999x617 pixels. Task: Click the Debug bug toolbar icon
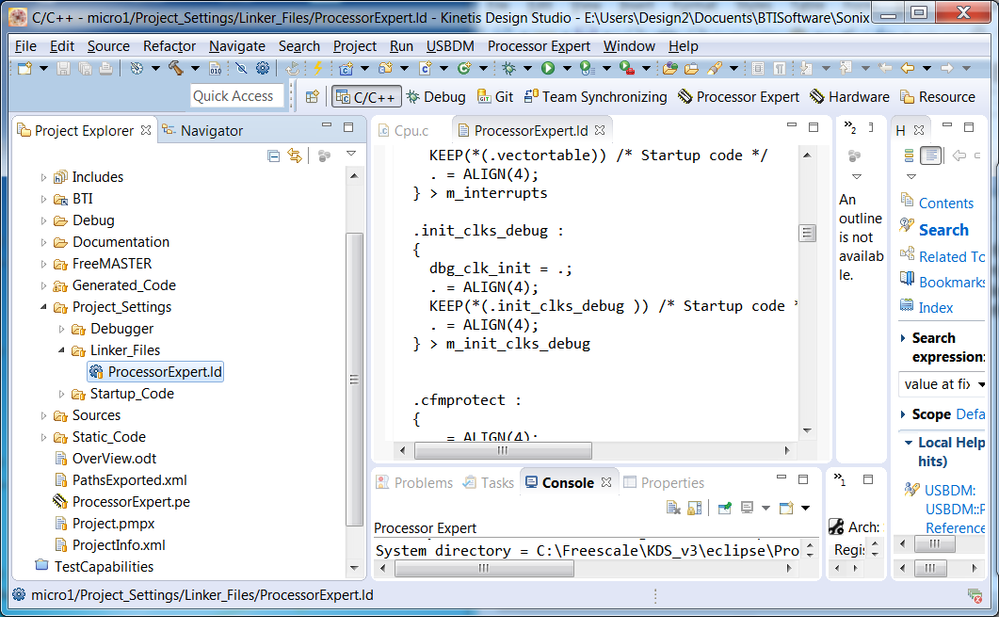click(x=508, y=68)
